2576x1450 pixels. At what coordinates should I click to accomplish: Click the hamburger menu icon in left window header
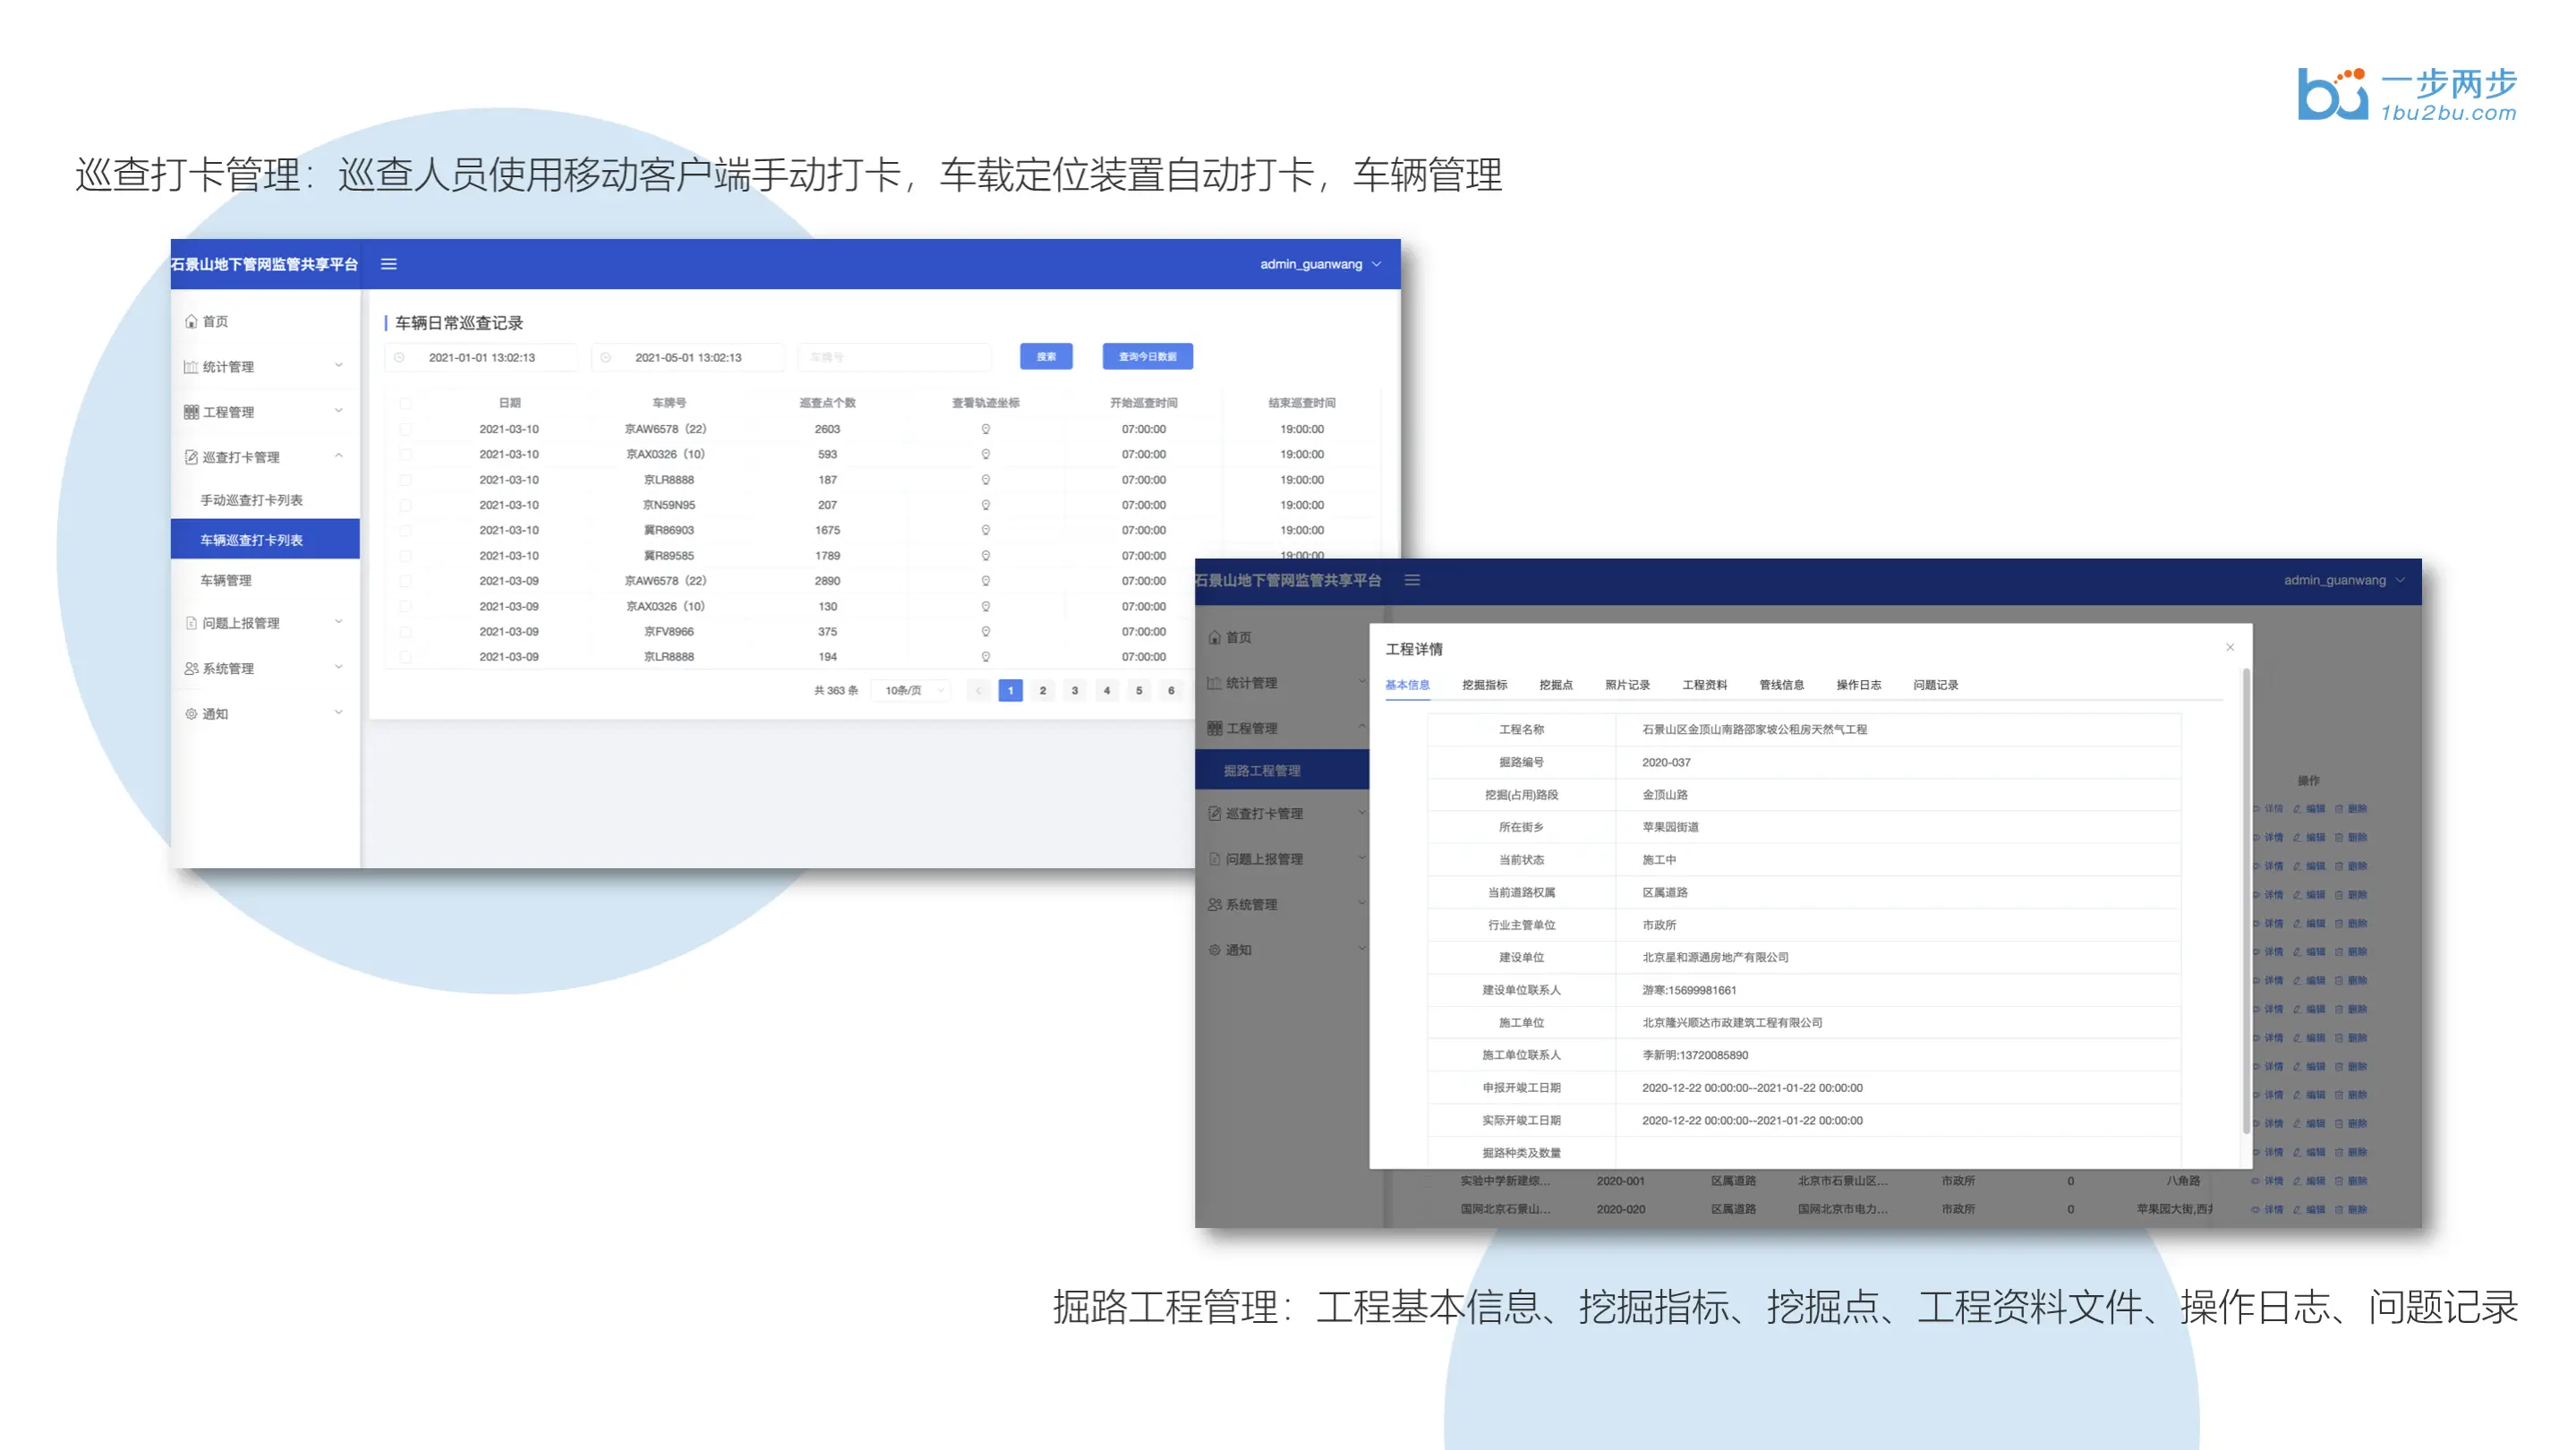389,264
